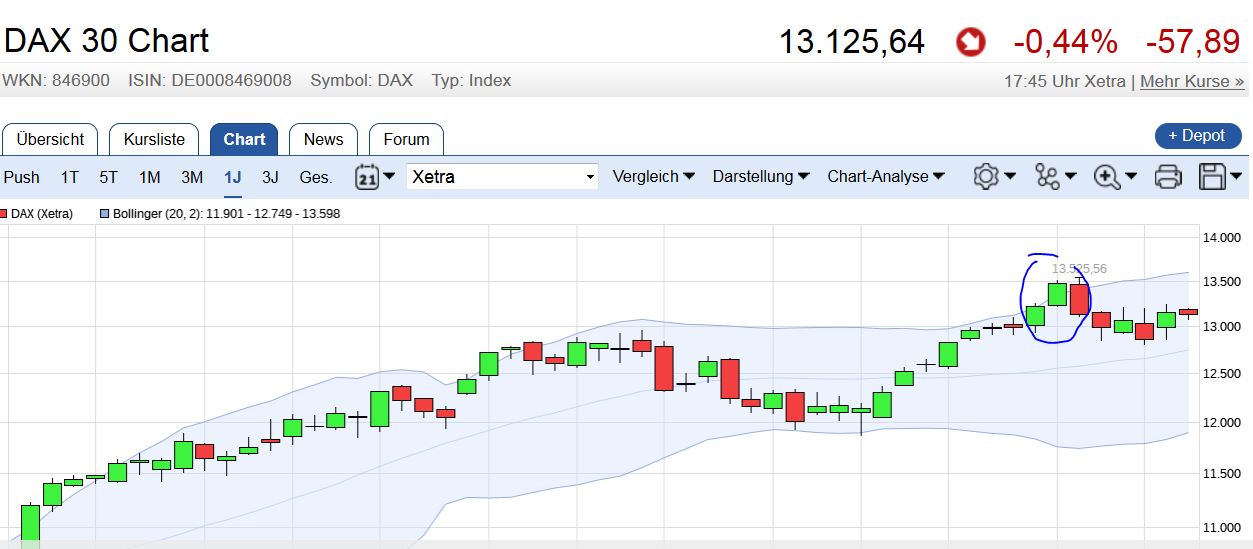Expand the Vergleich dropdown

tap(653, 177)
